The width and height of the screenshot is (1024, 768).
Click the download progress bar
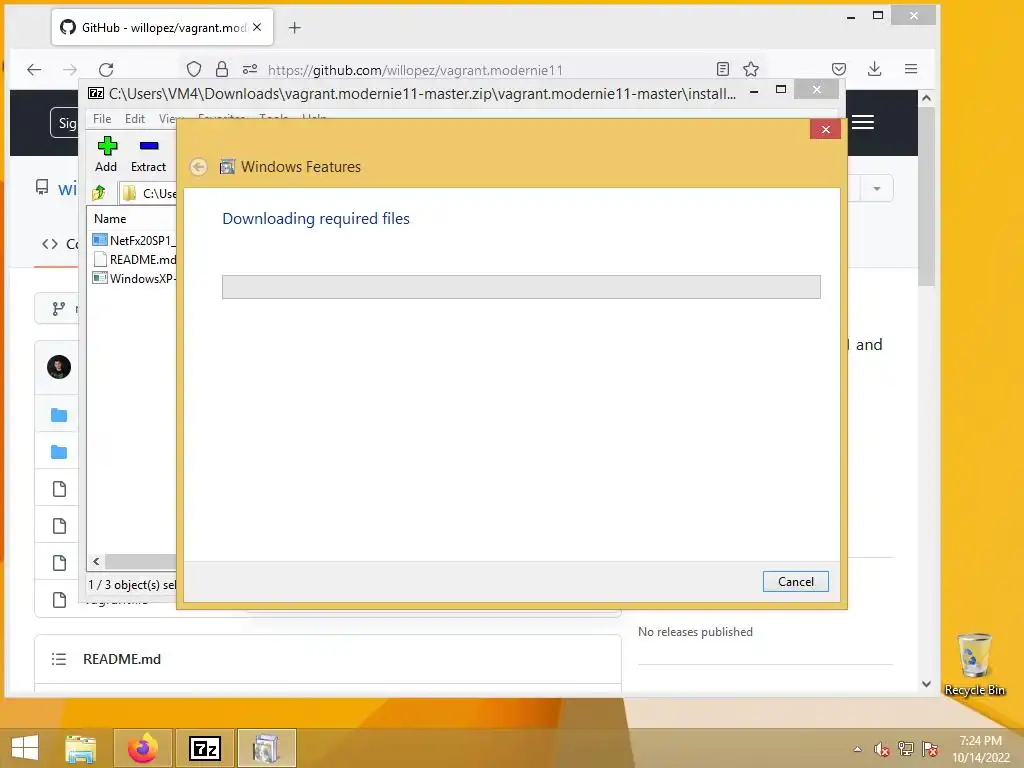pyautogui.click(x=521, y=287)
